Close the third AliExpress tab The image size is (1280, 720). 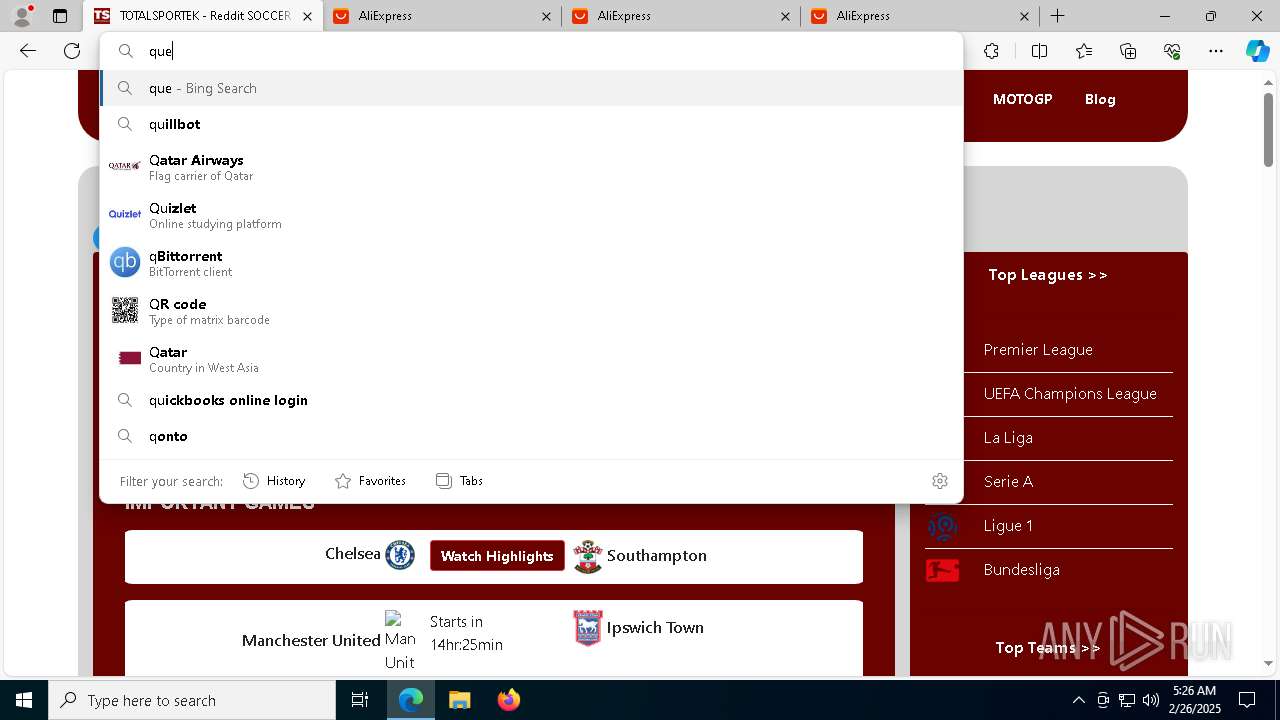click(x=1025, y=16)
